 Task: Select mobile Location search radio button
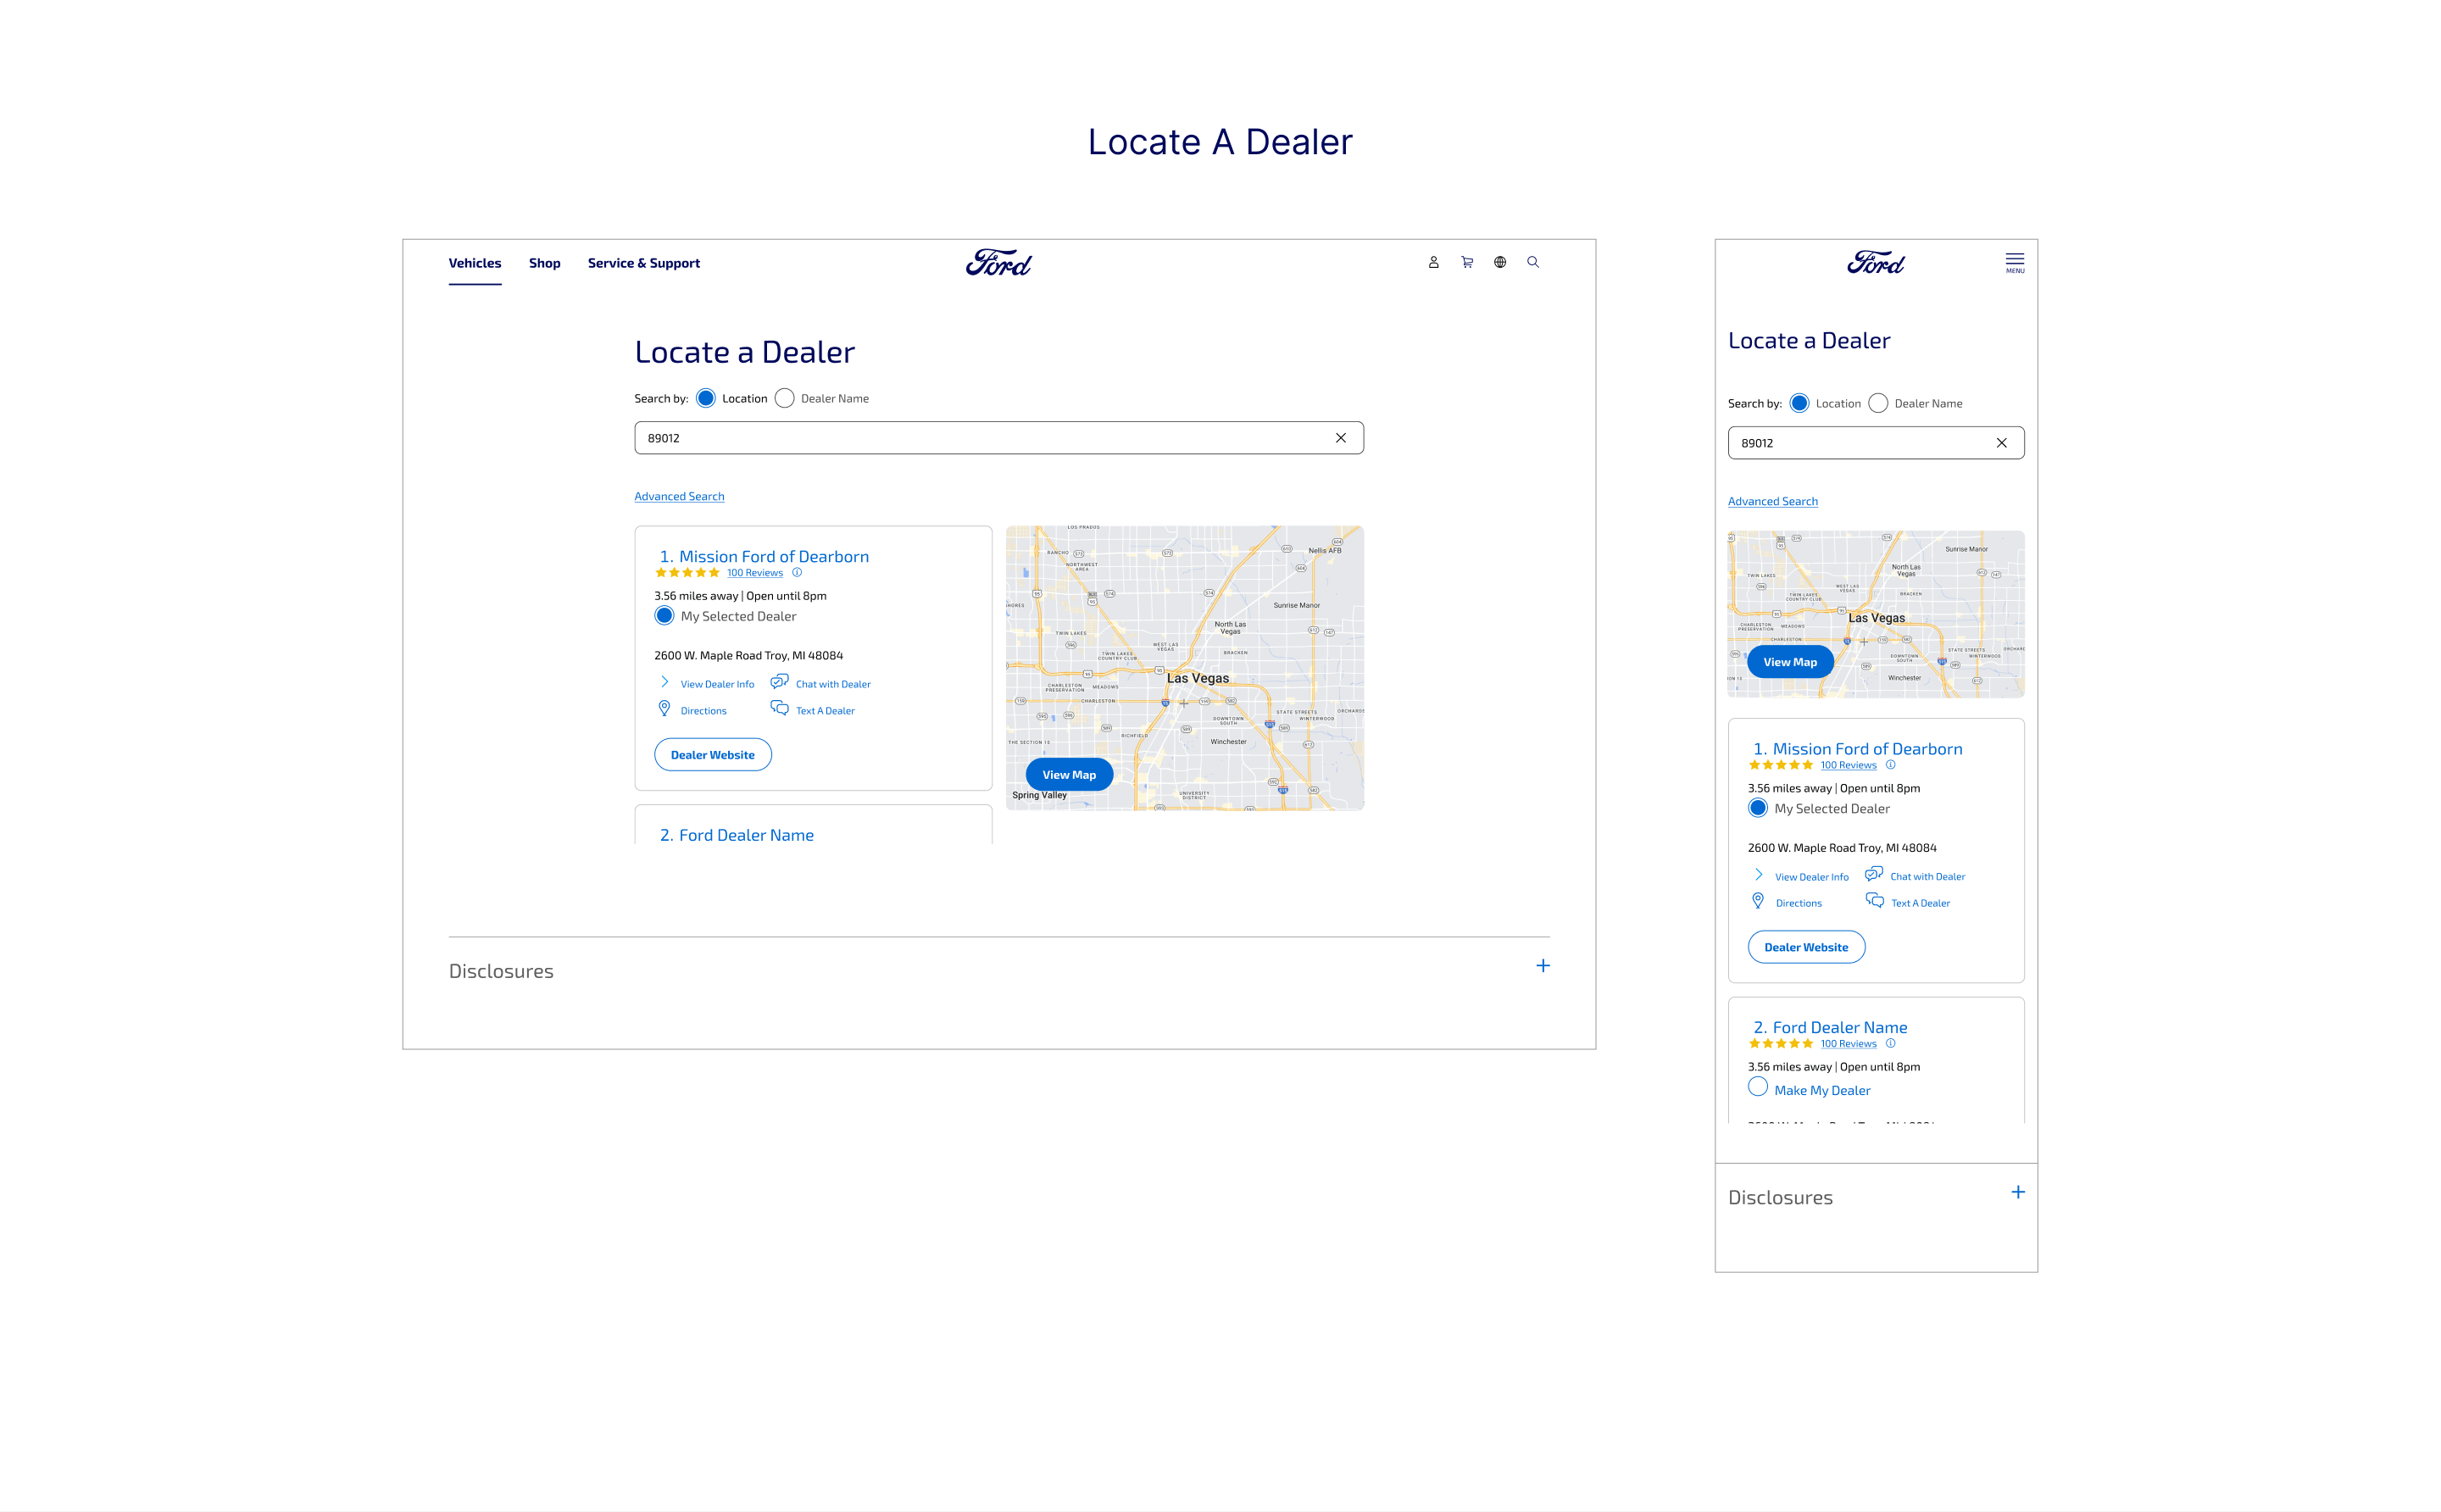(1799, 403)
